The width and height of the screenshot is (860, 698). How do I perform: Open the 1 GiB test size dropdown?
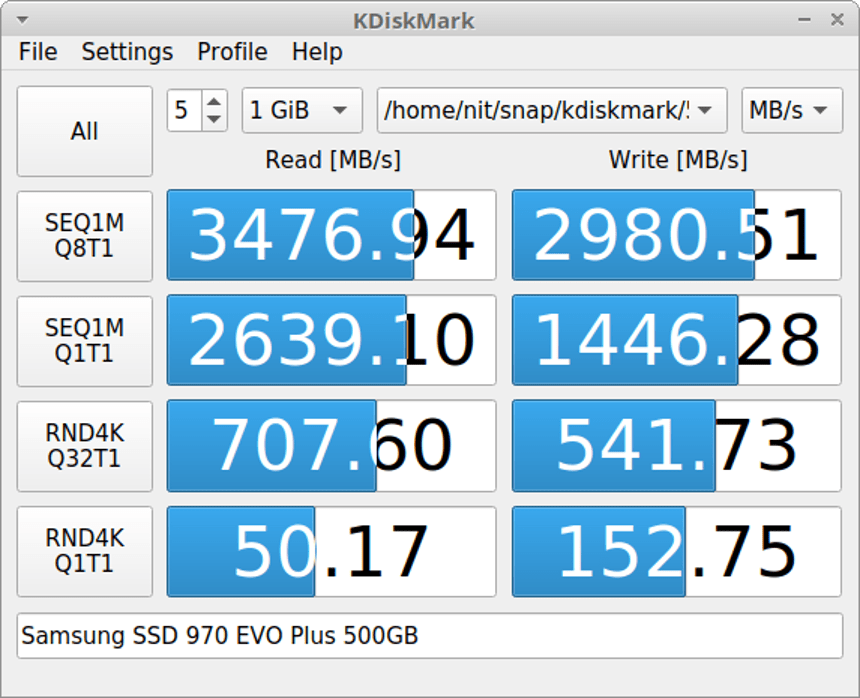tap(301, 110)
